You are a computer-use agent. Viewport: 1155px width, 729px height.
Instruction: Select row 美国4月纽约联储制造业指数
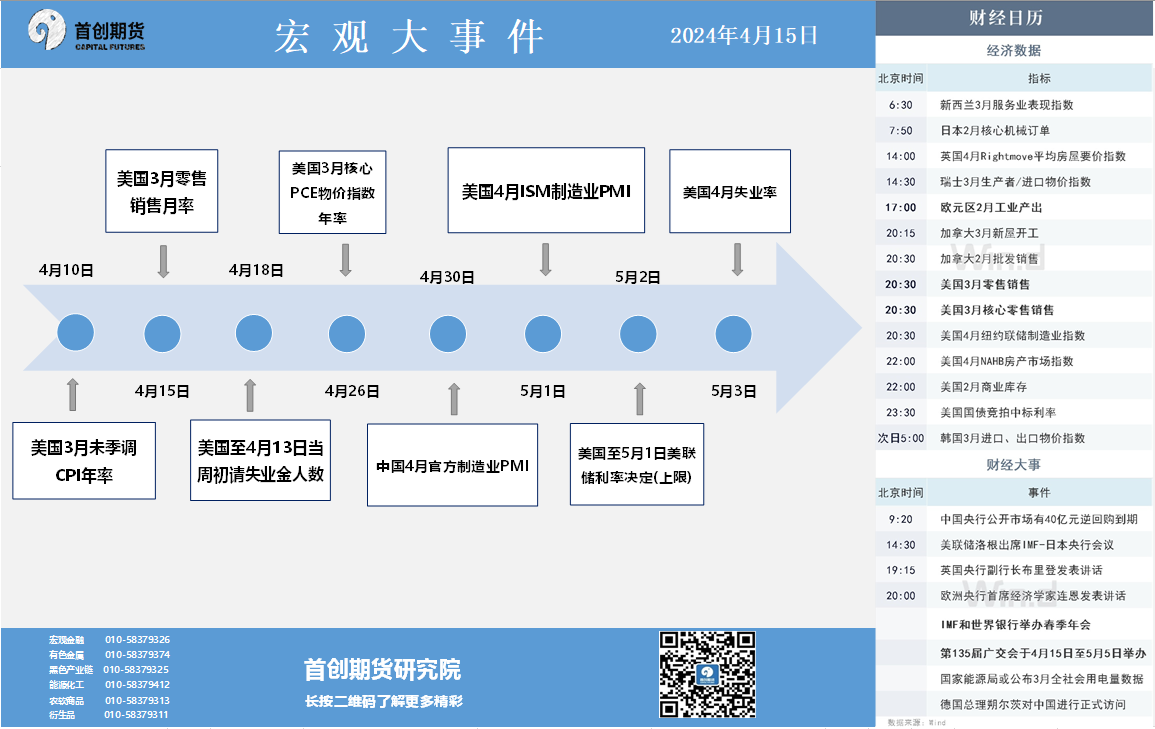1014,336
